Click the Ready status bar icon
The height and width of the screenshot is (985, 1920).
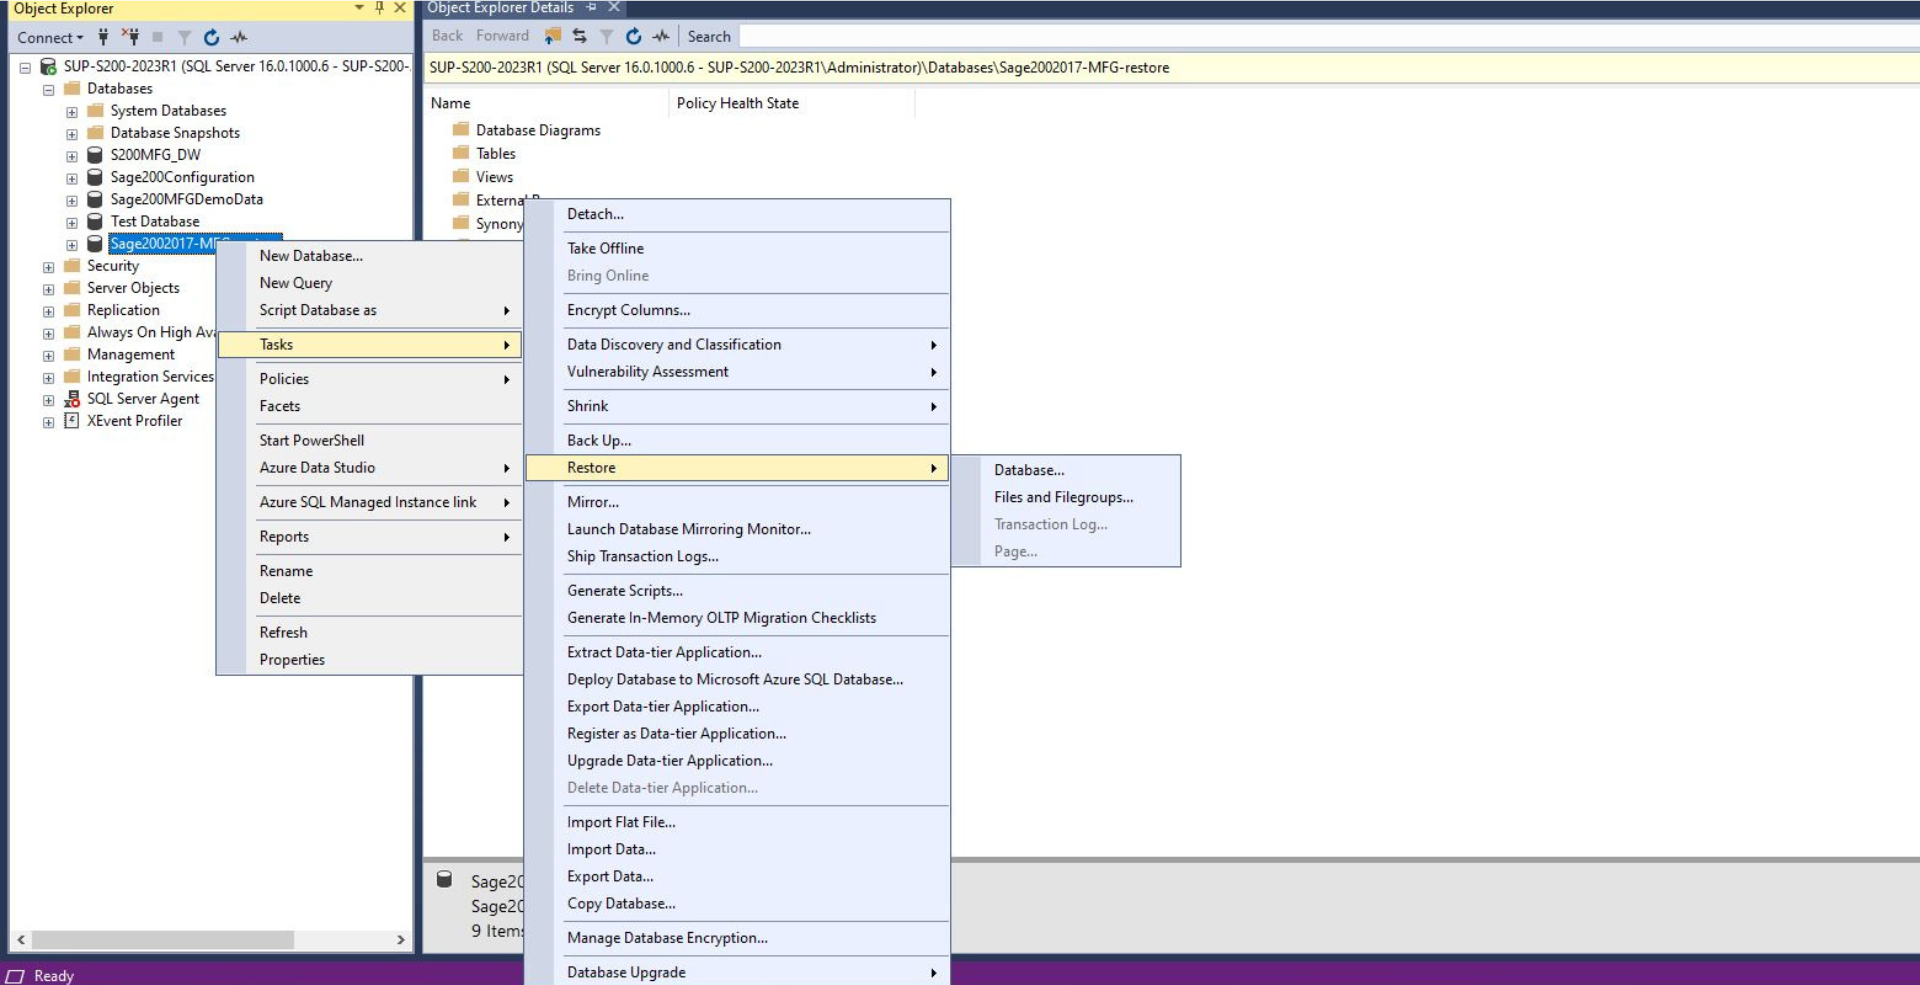tap(15, 976)
